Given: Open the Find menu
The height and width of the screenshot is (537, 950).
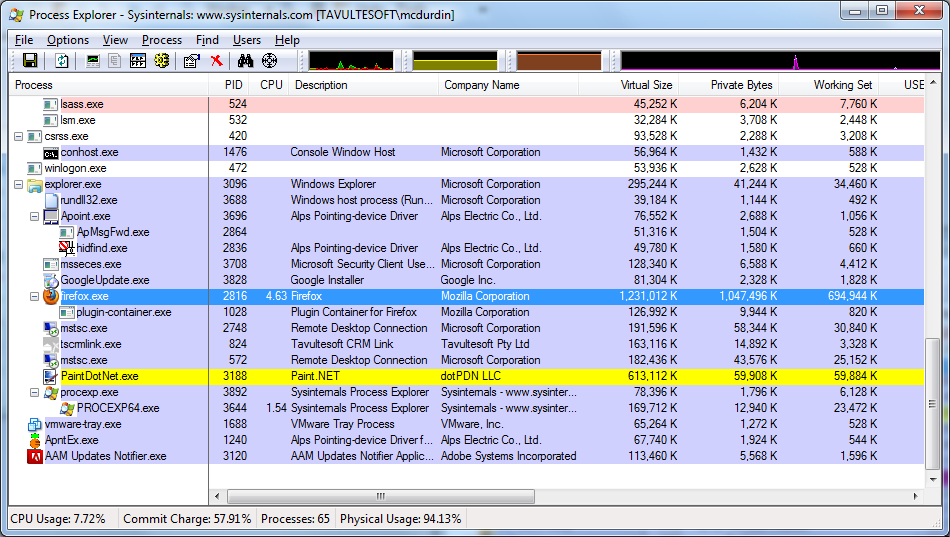Looking at the screenshot, I should coord(207,40).
